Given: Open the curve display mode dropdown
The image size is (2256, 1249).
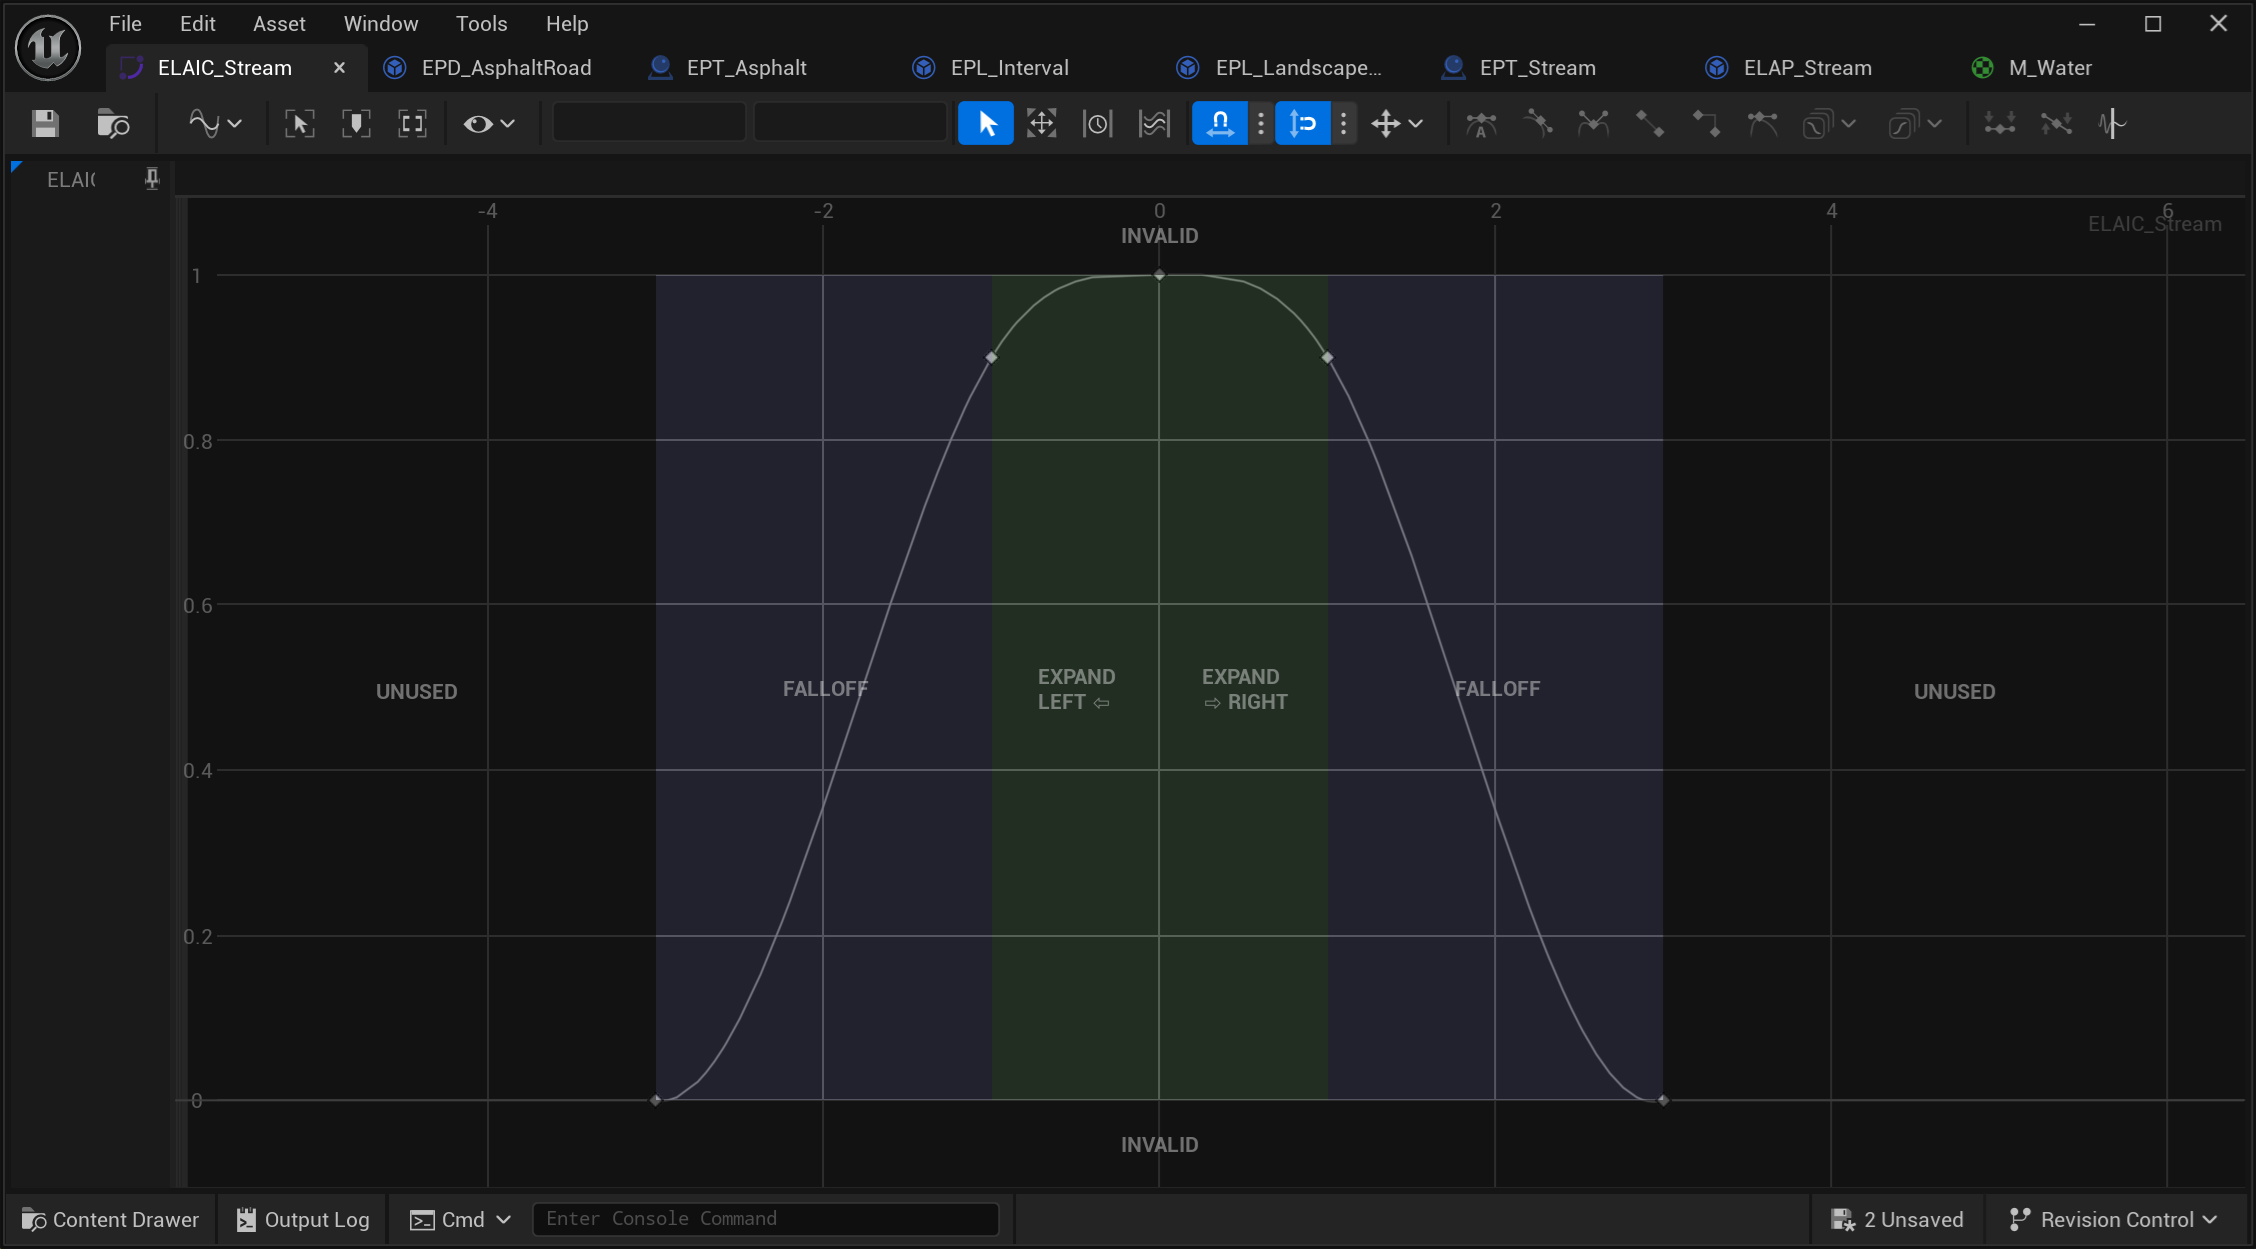Looking at the screenshot, I should (x=214, y=124).
